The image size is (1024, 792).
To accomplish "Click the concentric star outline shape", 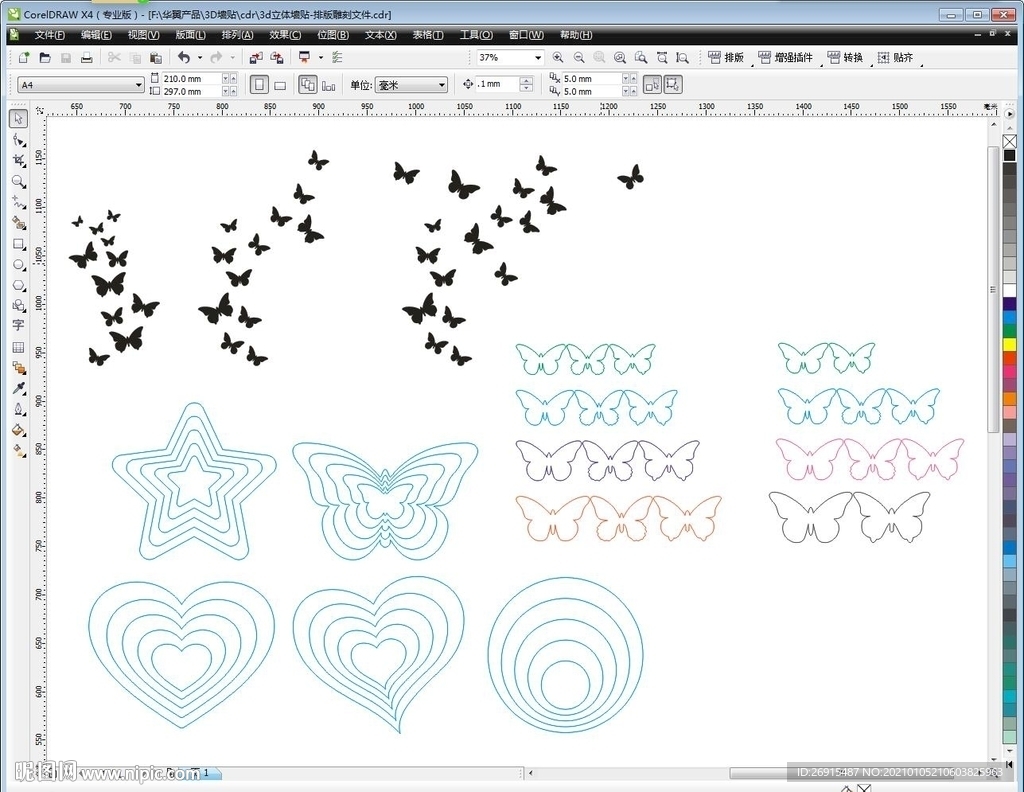I will coord(194,481).
